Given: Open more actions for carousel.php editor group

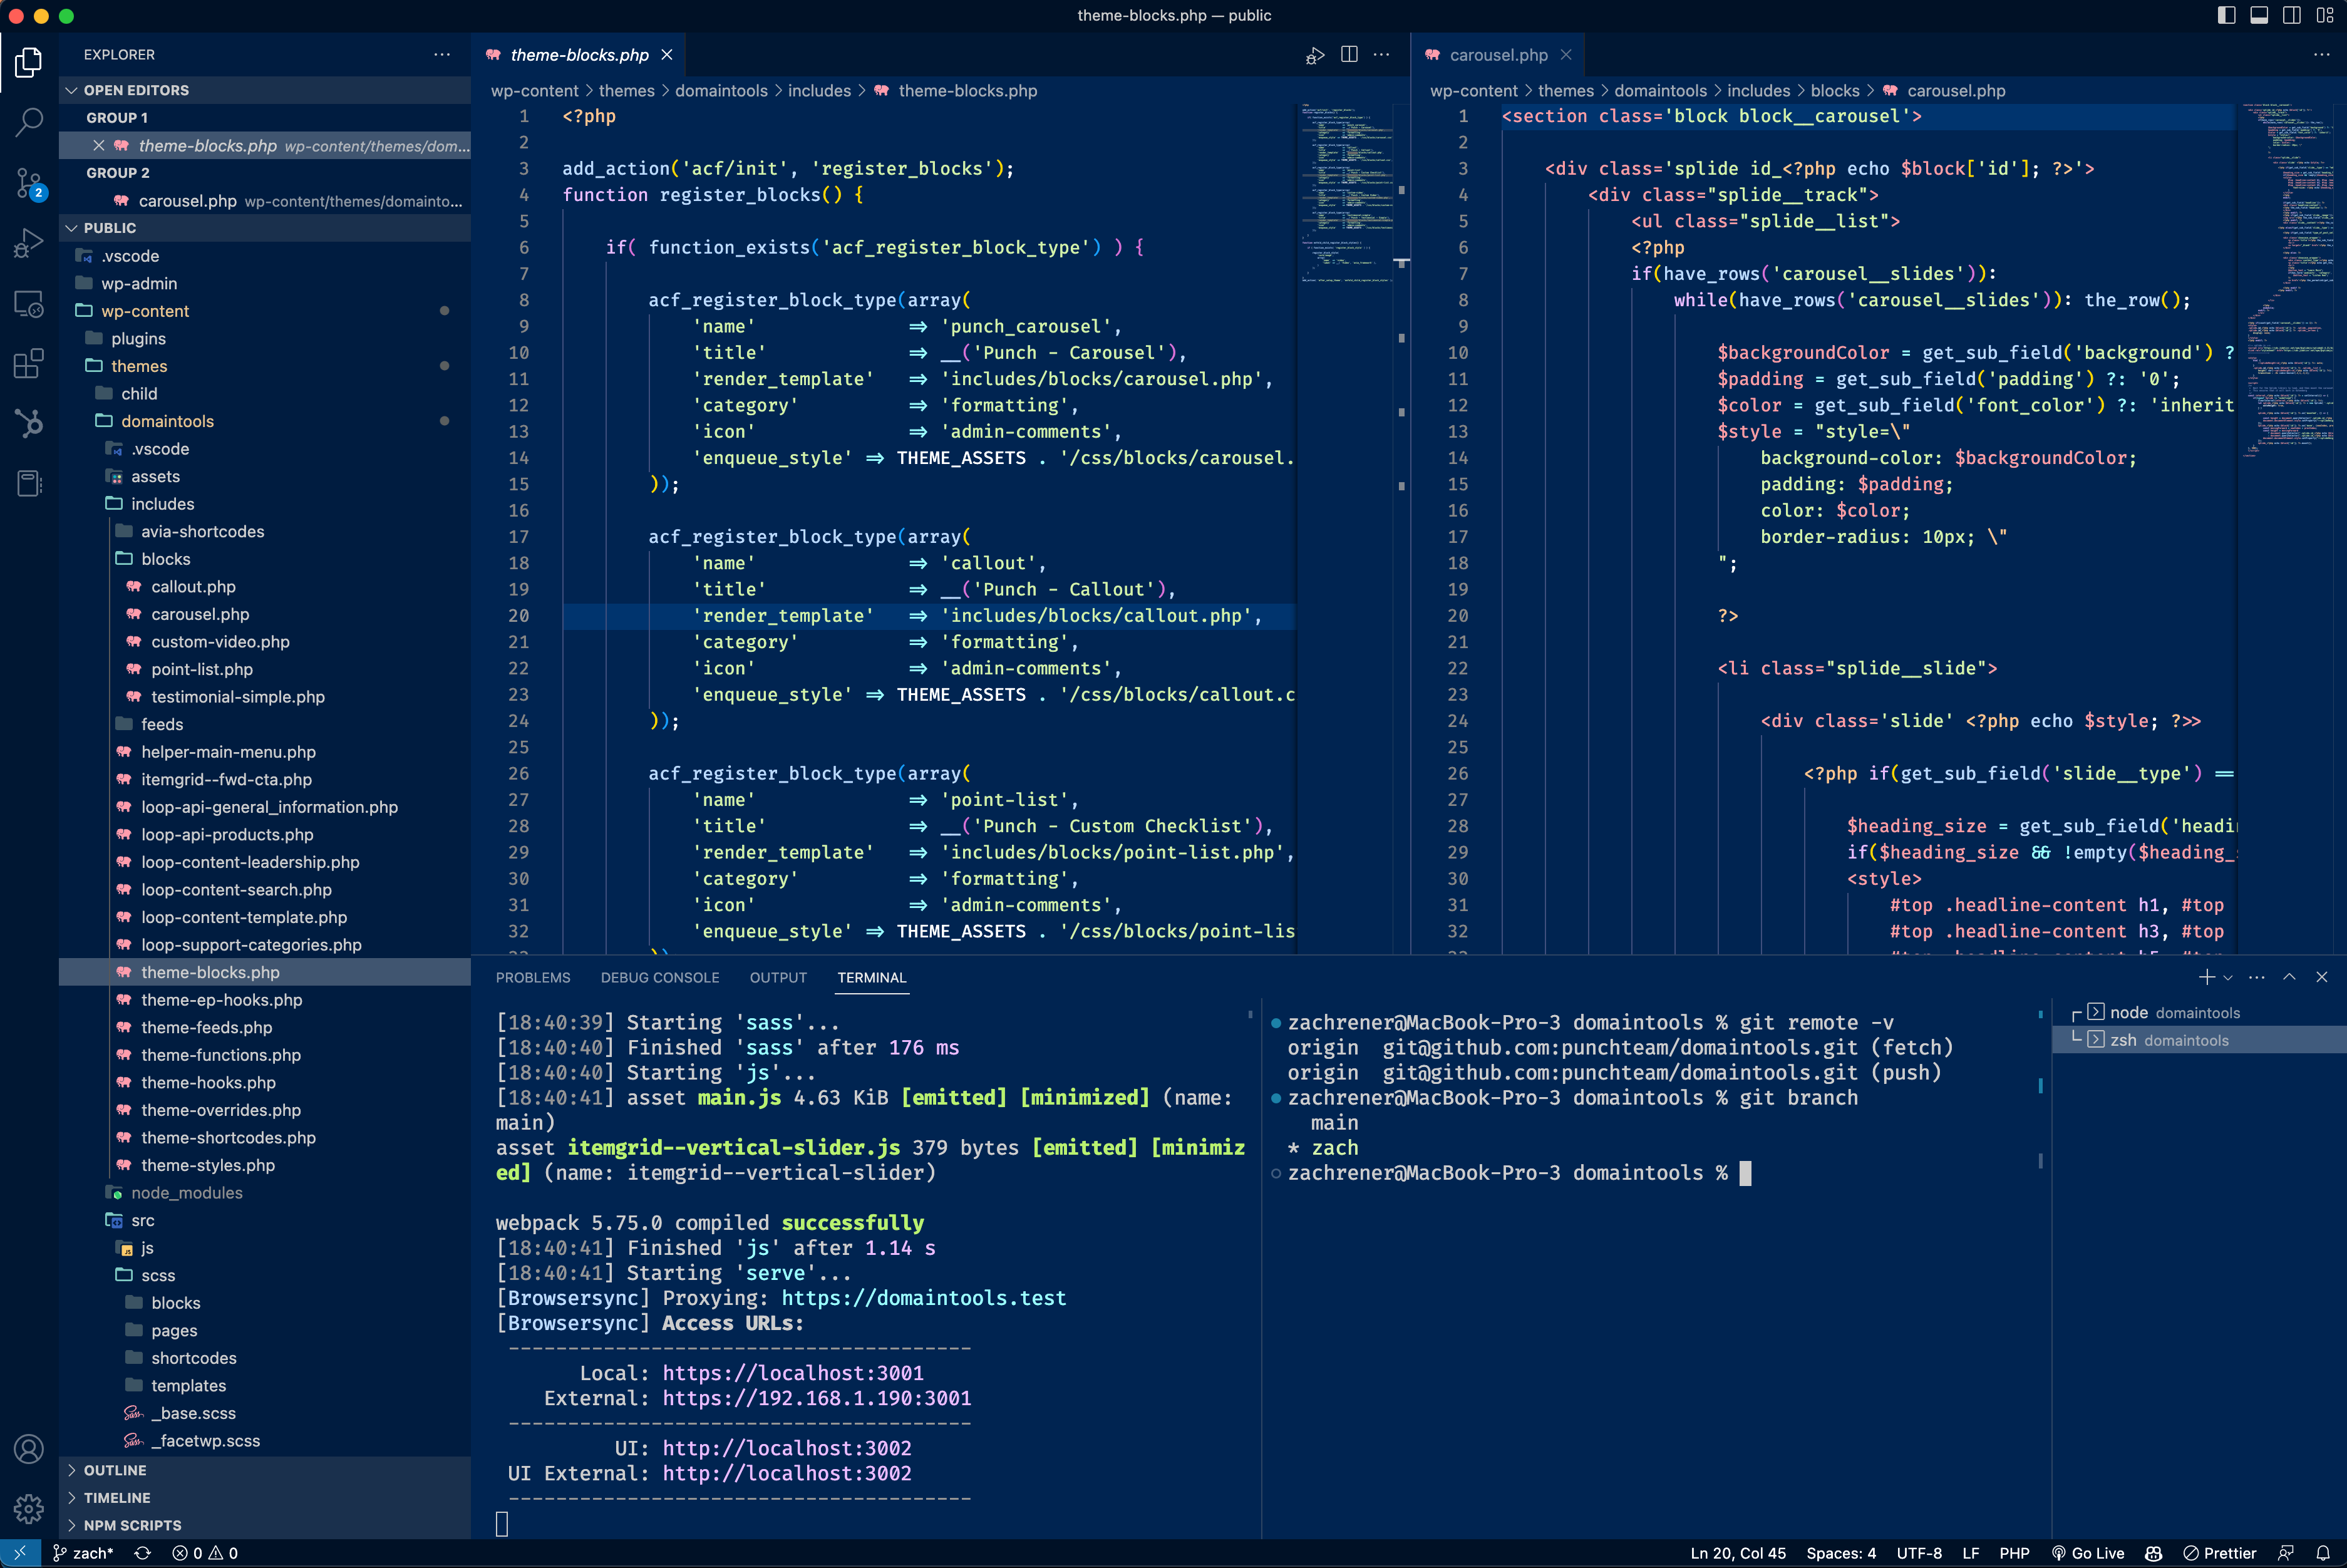Looking at the screenshot, I should (2322, 55).
